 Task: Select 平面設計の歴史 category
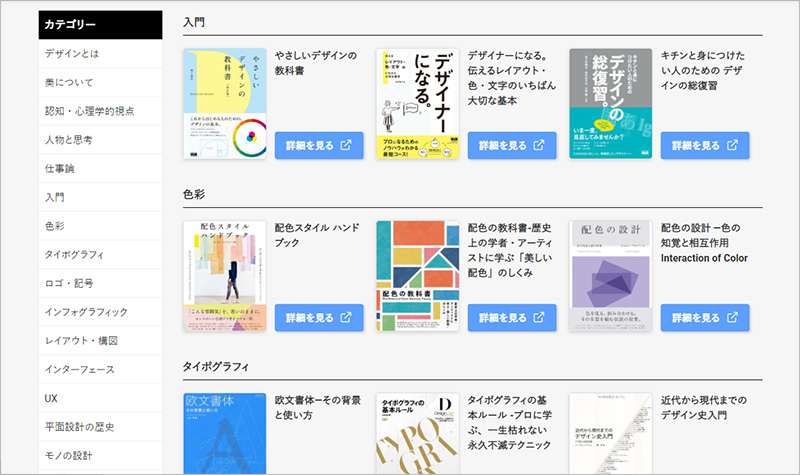pyautogui.click(x=101, y=427)
